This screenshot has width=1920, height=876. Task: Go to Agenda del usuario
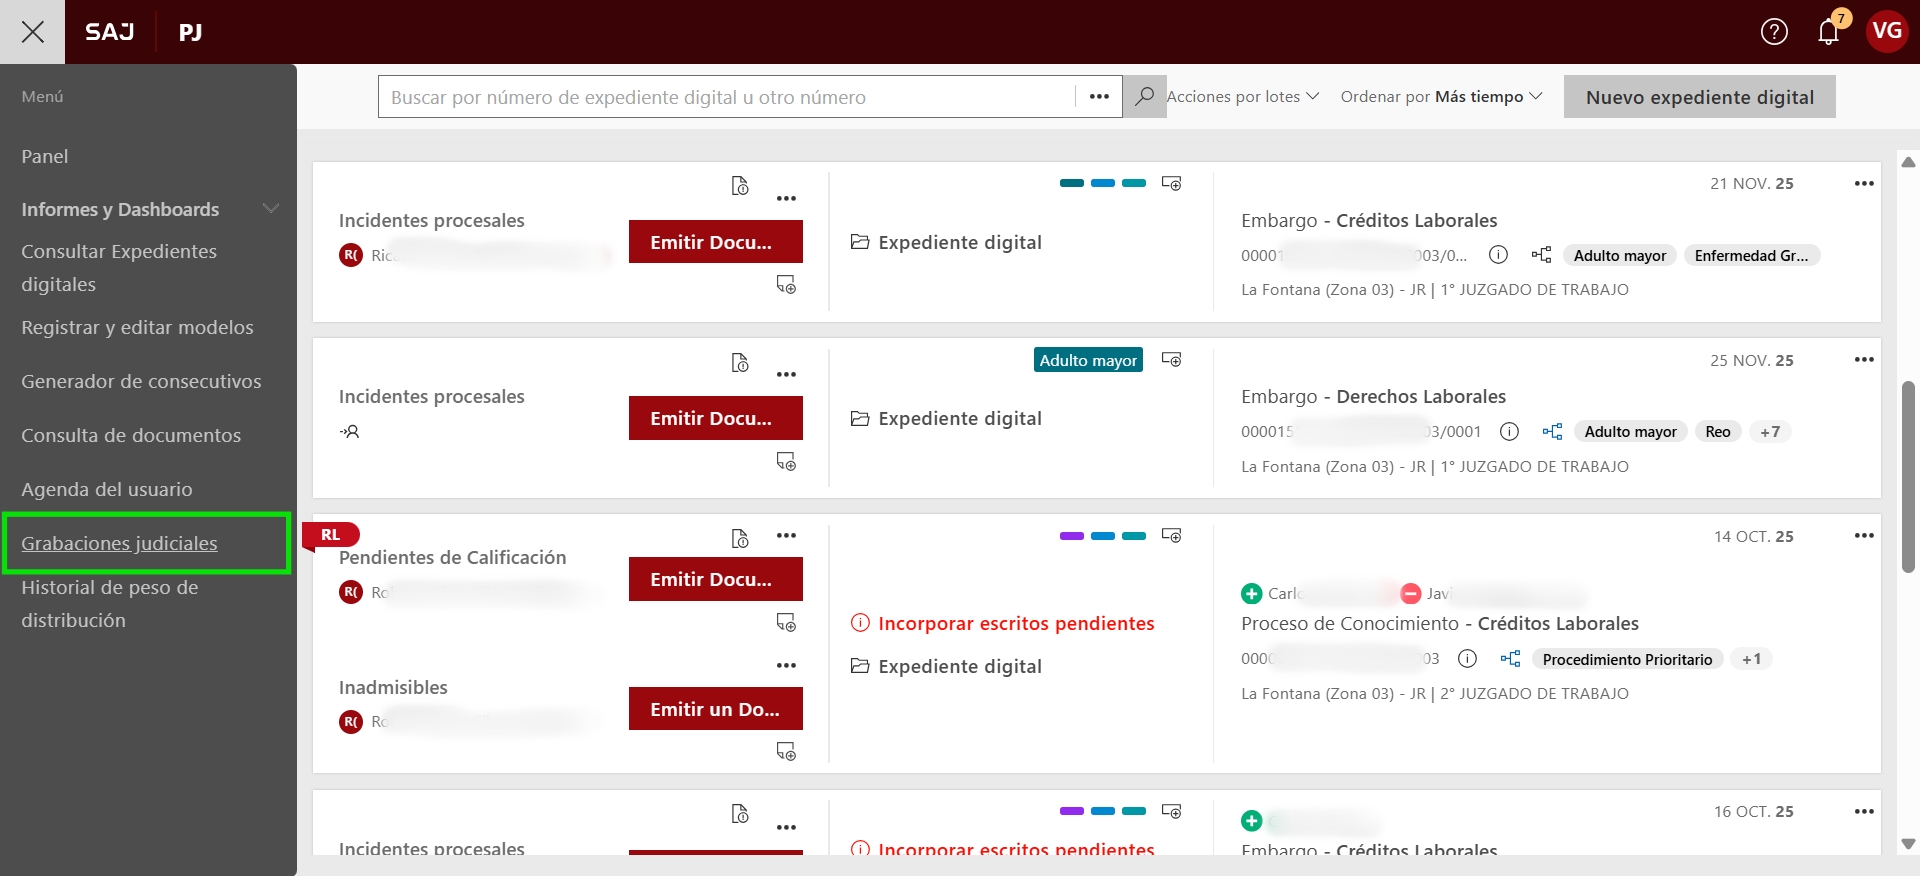pos(107,489)
